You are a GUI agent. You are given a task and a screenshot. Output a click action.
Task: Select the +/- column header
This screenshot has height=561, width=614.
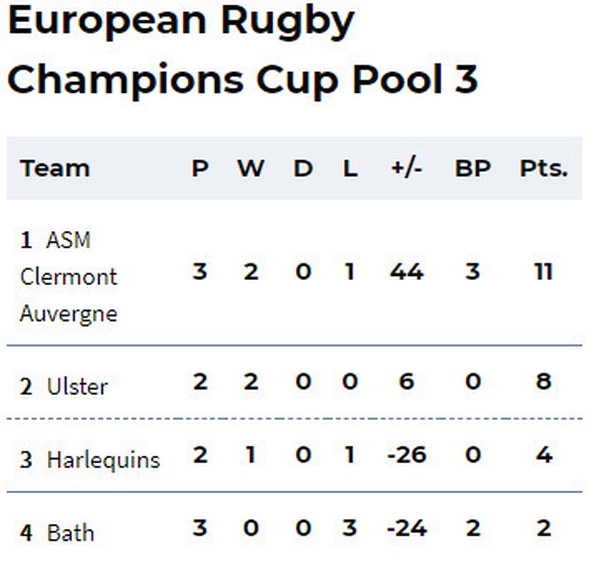[406, 168]
